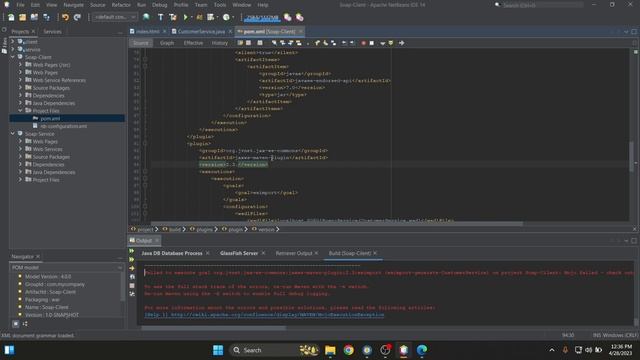This screenshot has height=360, width=640.
Task: Open the Tools menu
Action: coord(220,5)
